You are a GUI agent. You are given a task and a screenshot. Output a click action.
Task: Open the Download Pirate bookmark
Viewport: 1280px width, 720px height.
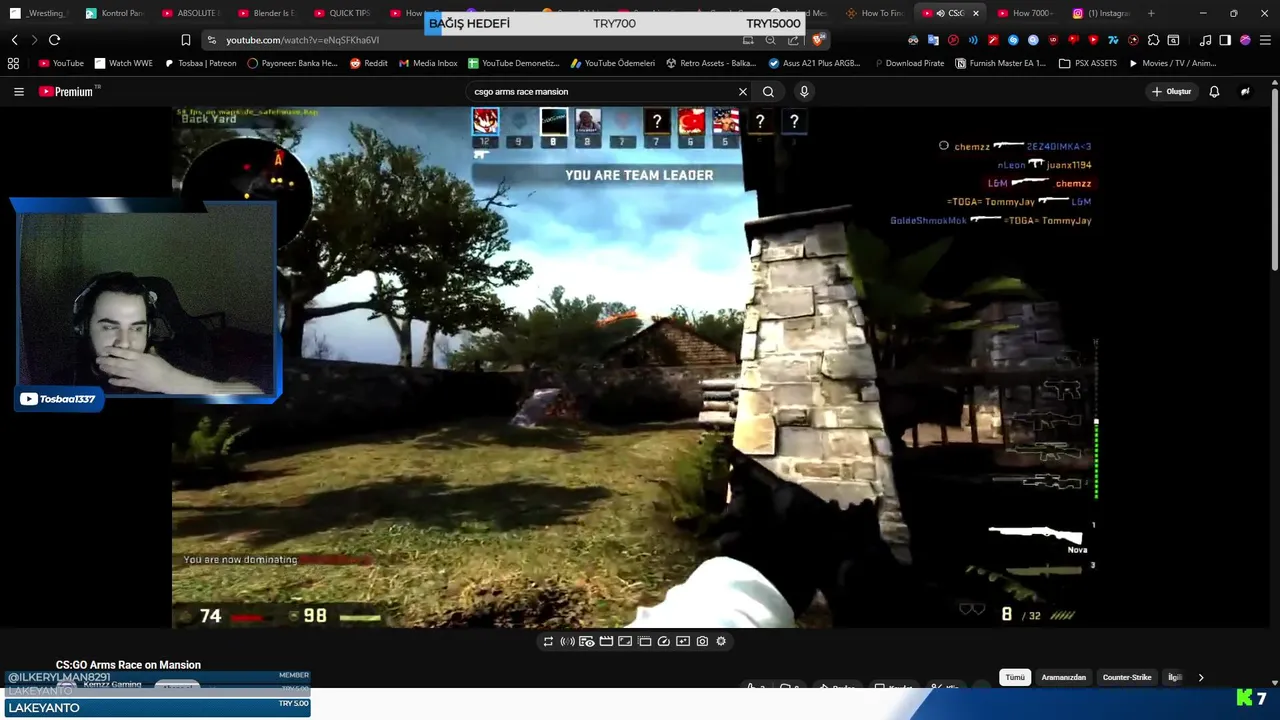908,63
